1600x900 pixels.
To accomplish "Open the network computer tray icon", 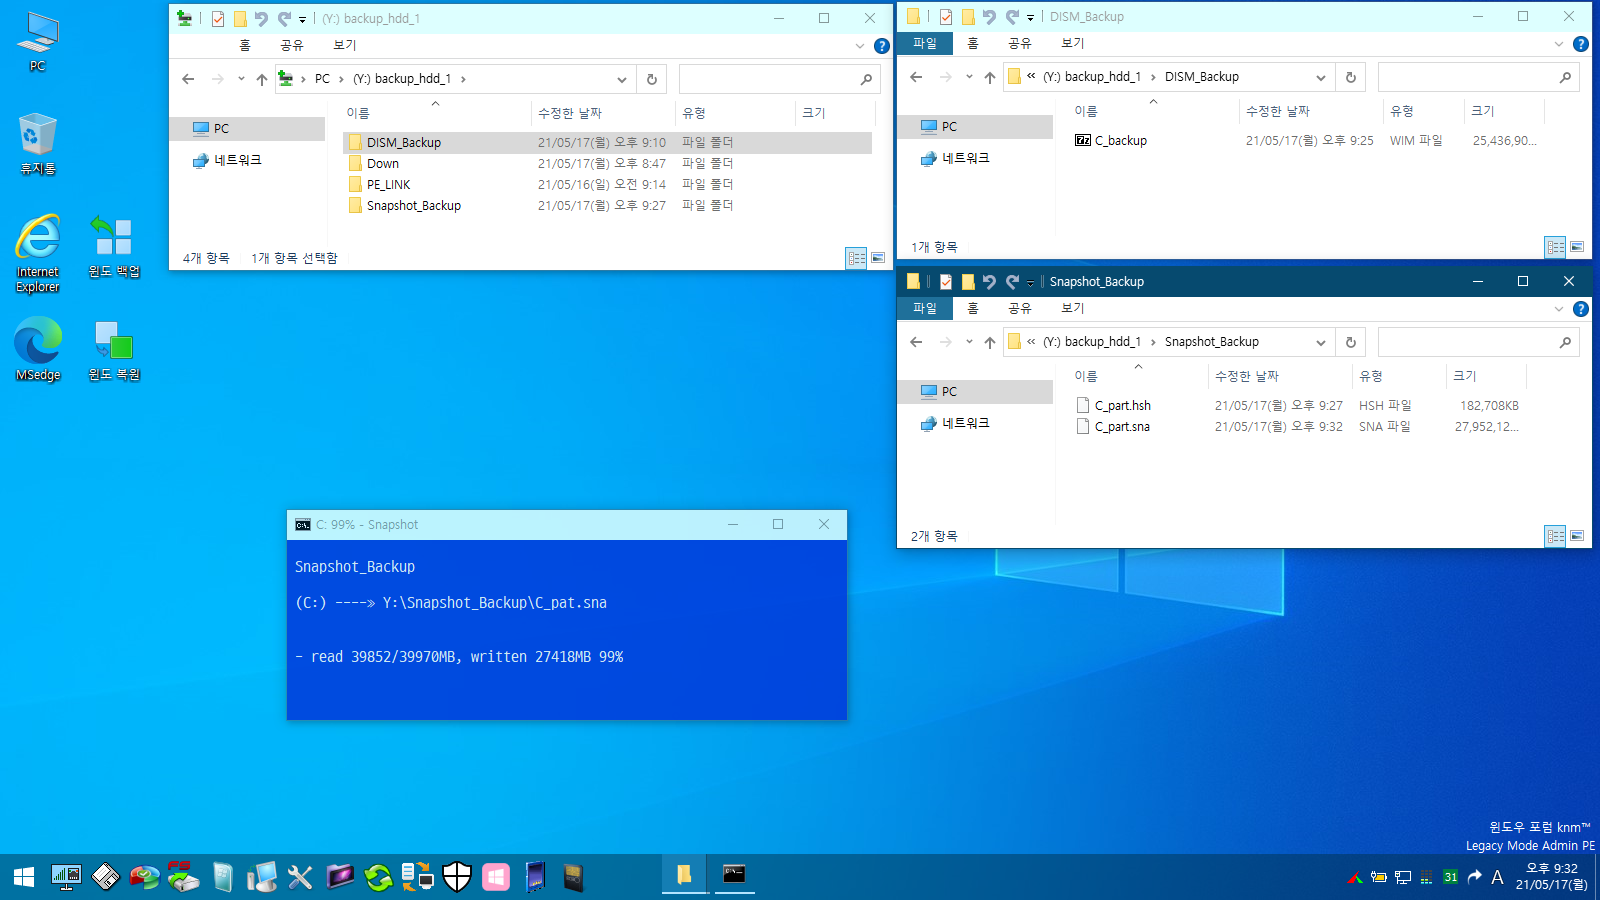I will [x=1403, y=877].
